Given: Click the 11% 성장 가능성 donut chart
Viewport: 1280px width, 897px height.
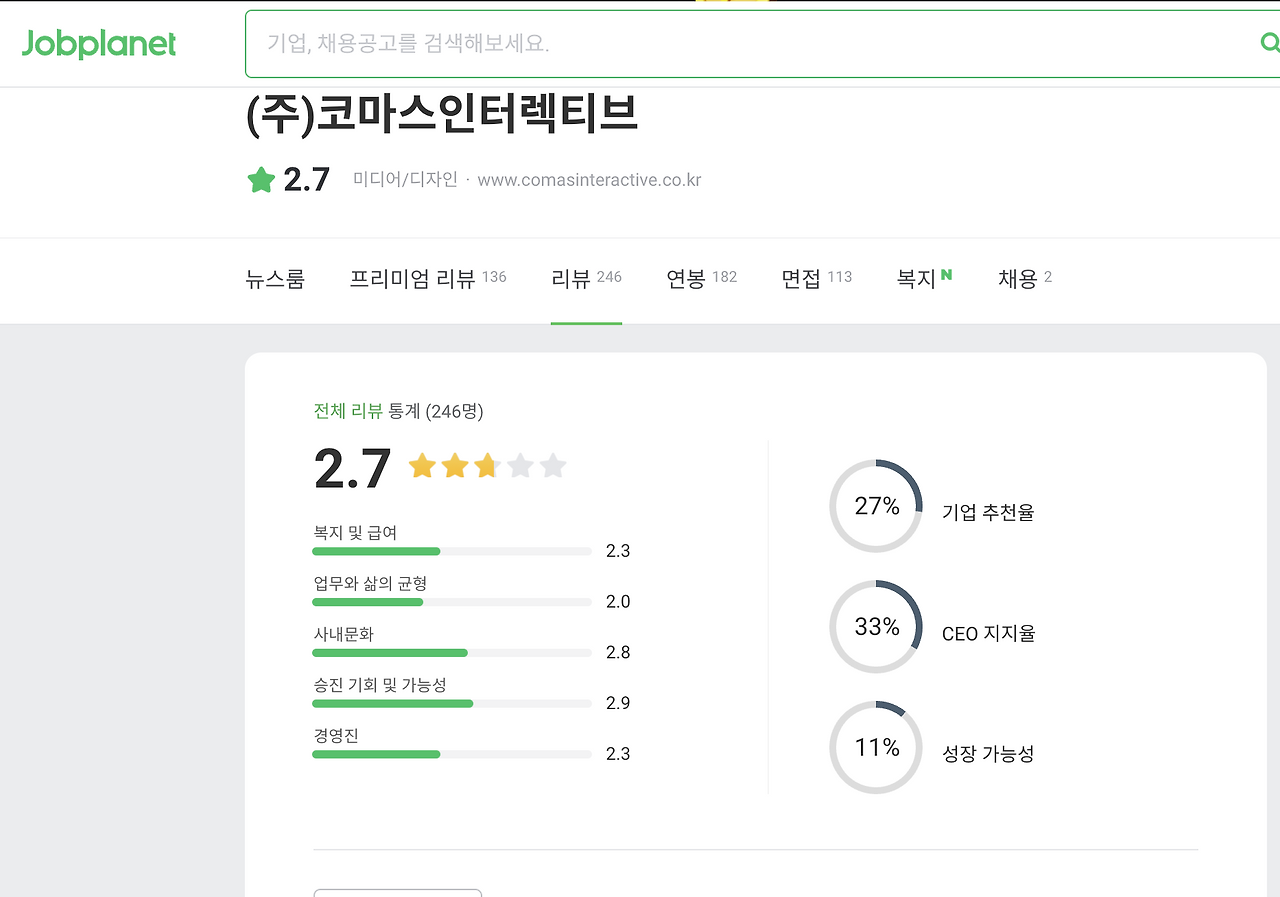Looking at the screenshot, I should (x=875, y=747).
